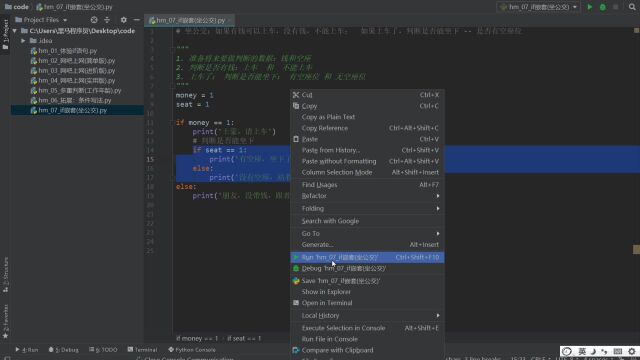The height and width of the screenshot is (360, 640).
Task: Open the run configuration dropdown
Action: click(x=538, y=7)
